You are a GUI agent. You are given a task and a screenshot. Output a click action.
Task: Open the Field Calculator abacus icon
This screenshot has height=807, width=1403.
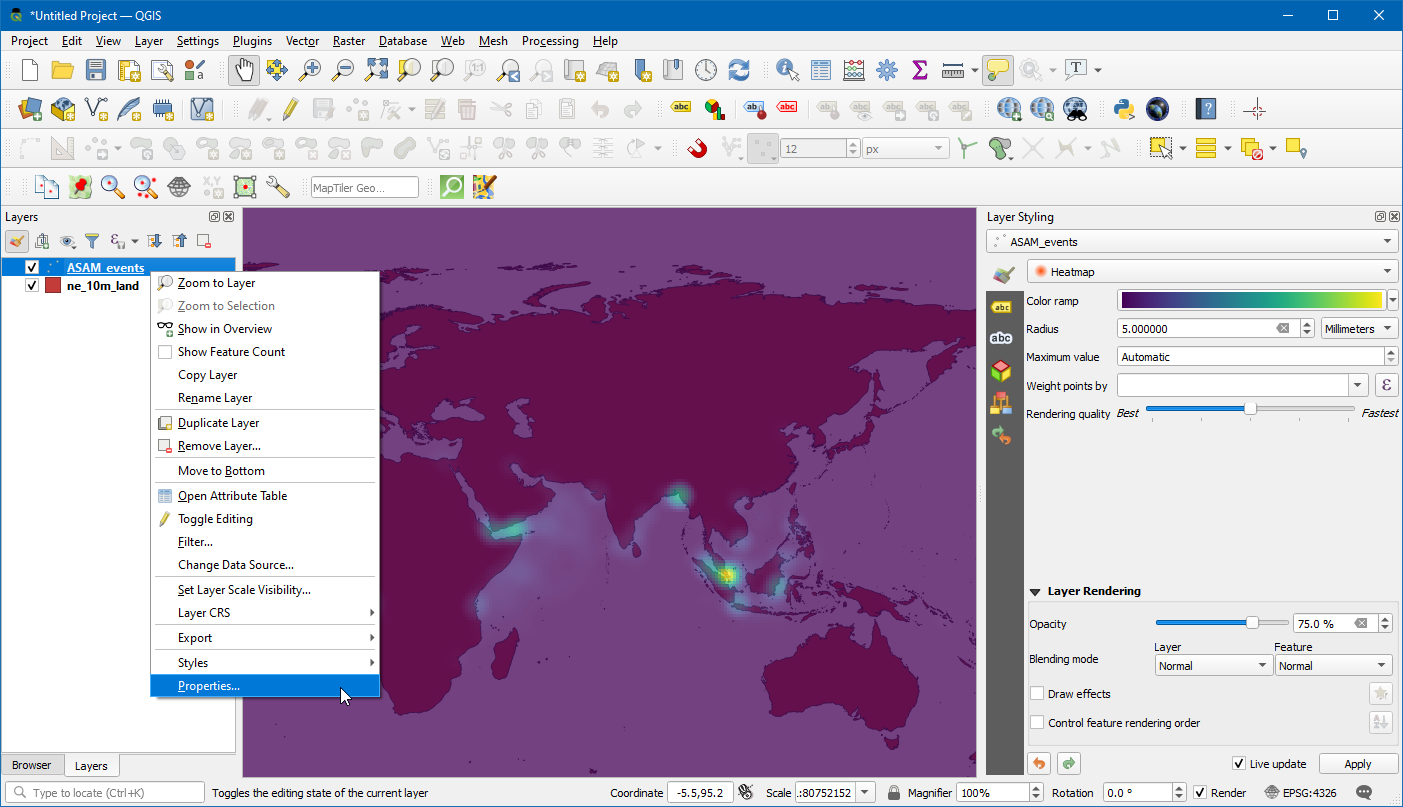tap(854, 70)
